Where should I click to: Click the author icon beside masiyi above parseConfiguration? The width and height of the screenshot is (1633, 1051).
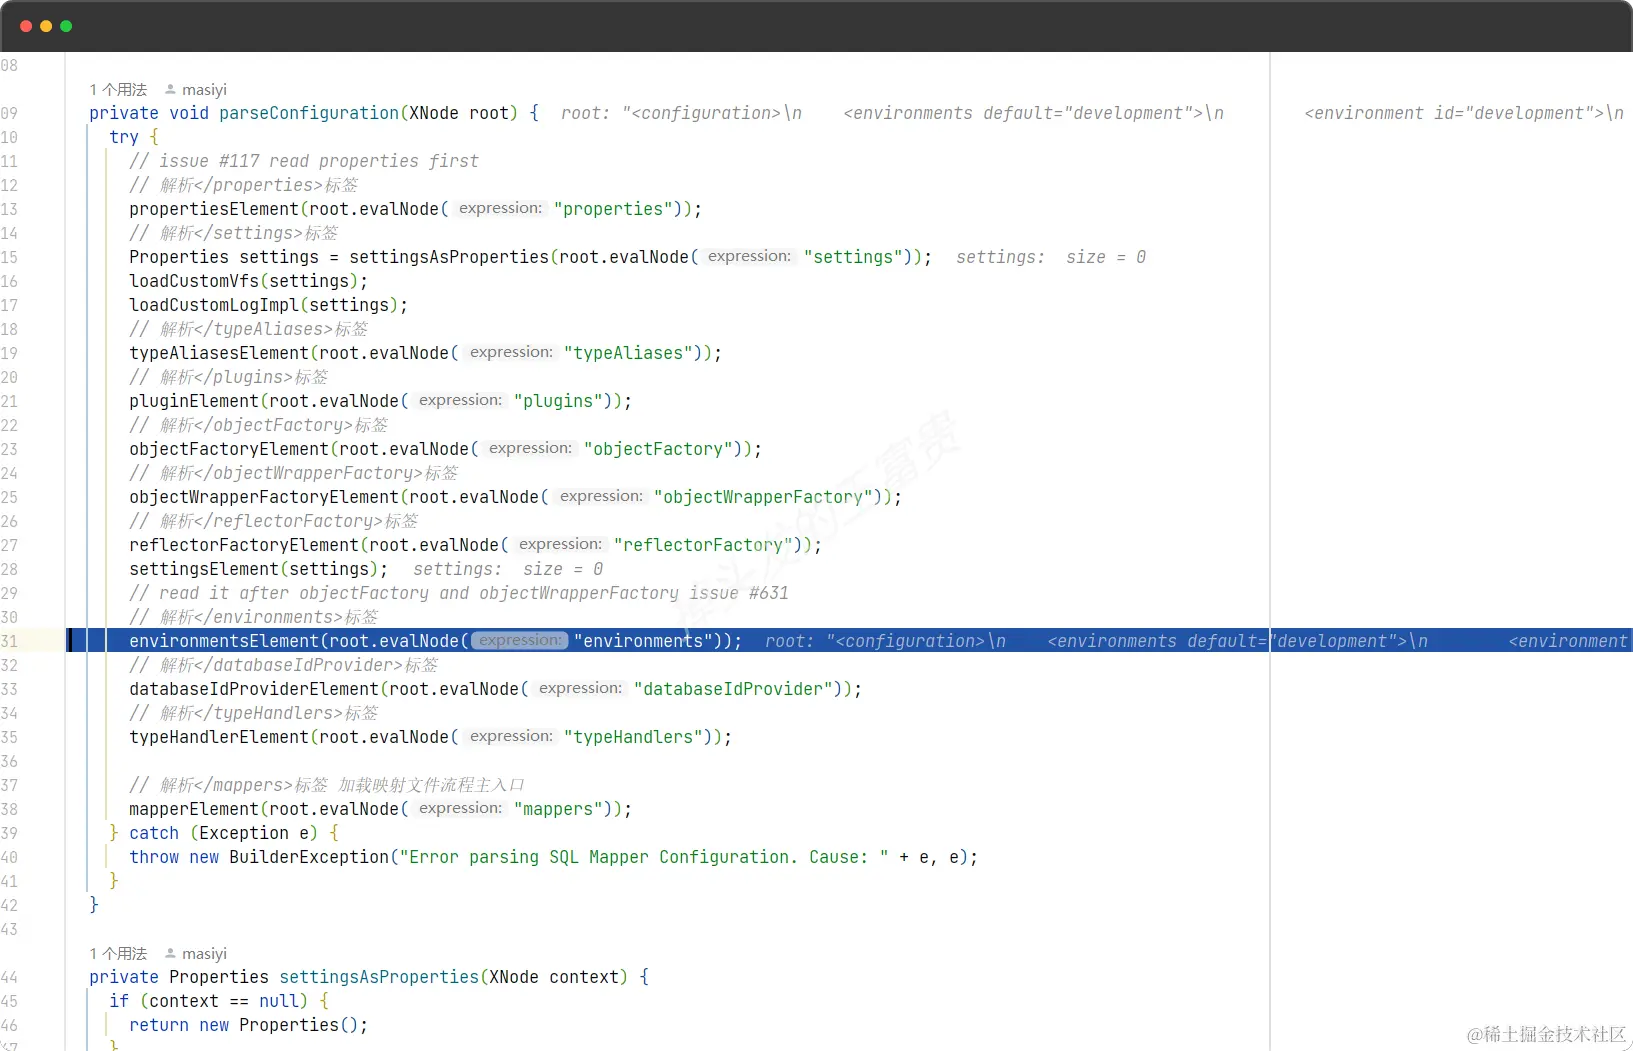click(170, 89)
